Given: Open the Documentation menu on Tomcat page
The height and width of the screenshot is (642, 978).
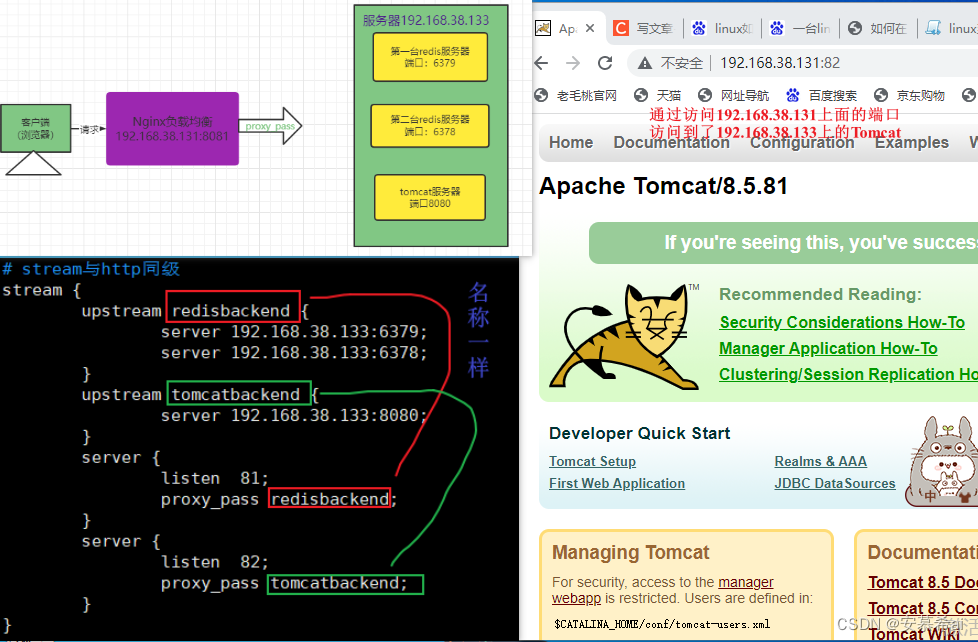Looking at the screenshot, I should (671, 143).
